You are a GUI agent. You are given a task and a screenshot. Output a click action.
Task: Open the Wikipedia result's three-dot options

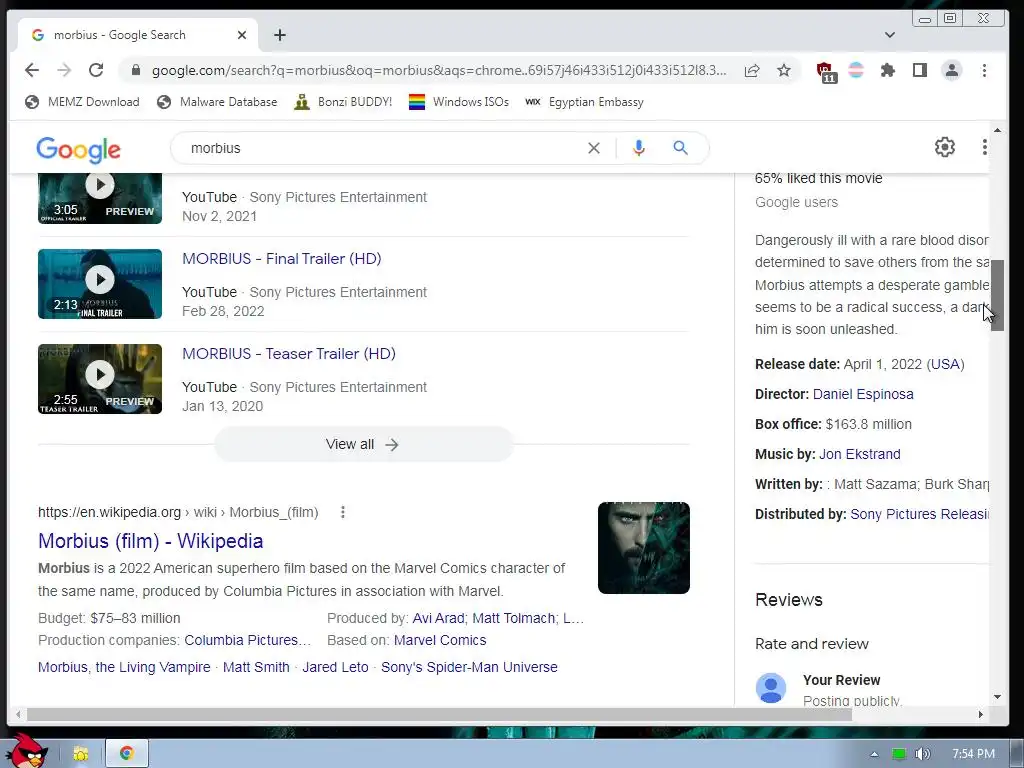(343, 512)
